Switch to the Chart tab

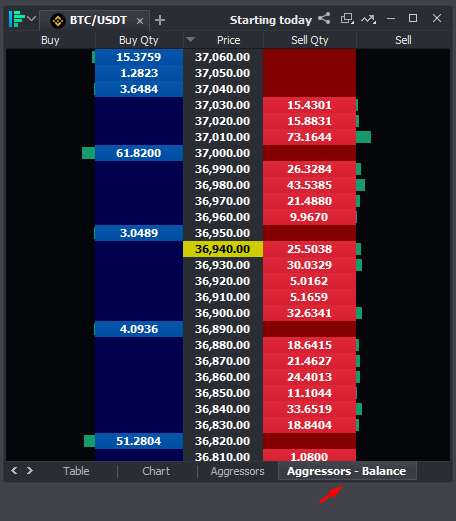156,471
